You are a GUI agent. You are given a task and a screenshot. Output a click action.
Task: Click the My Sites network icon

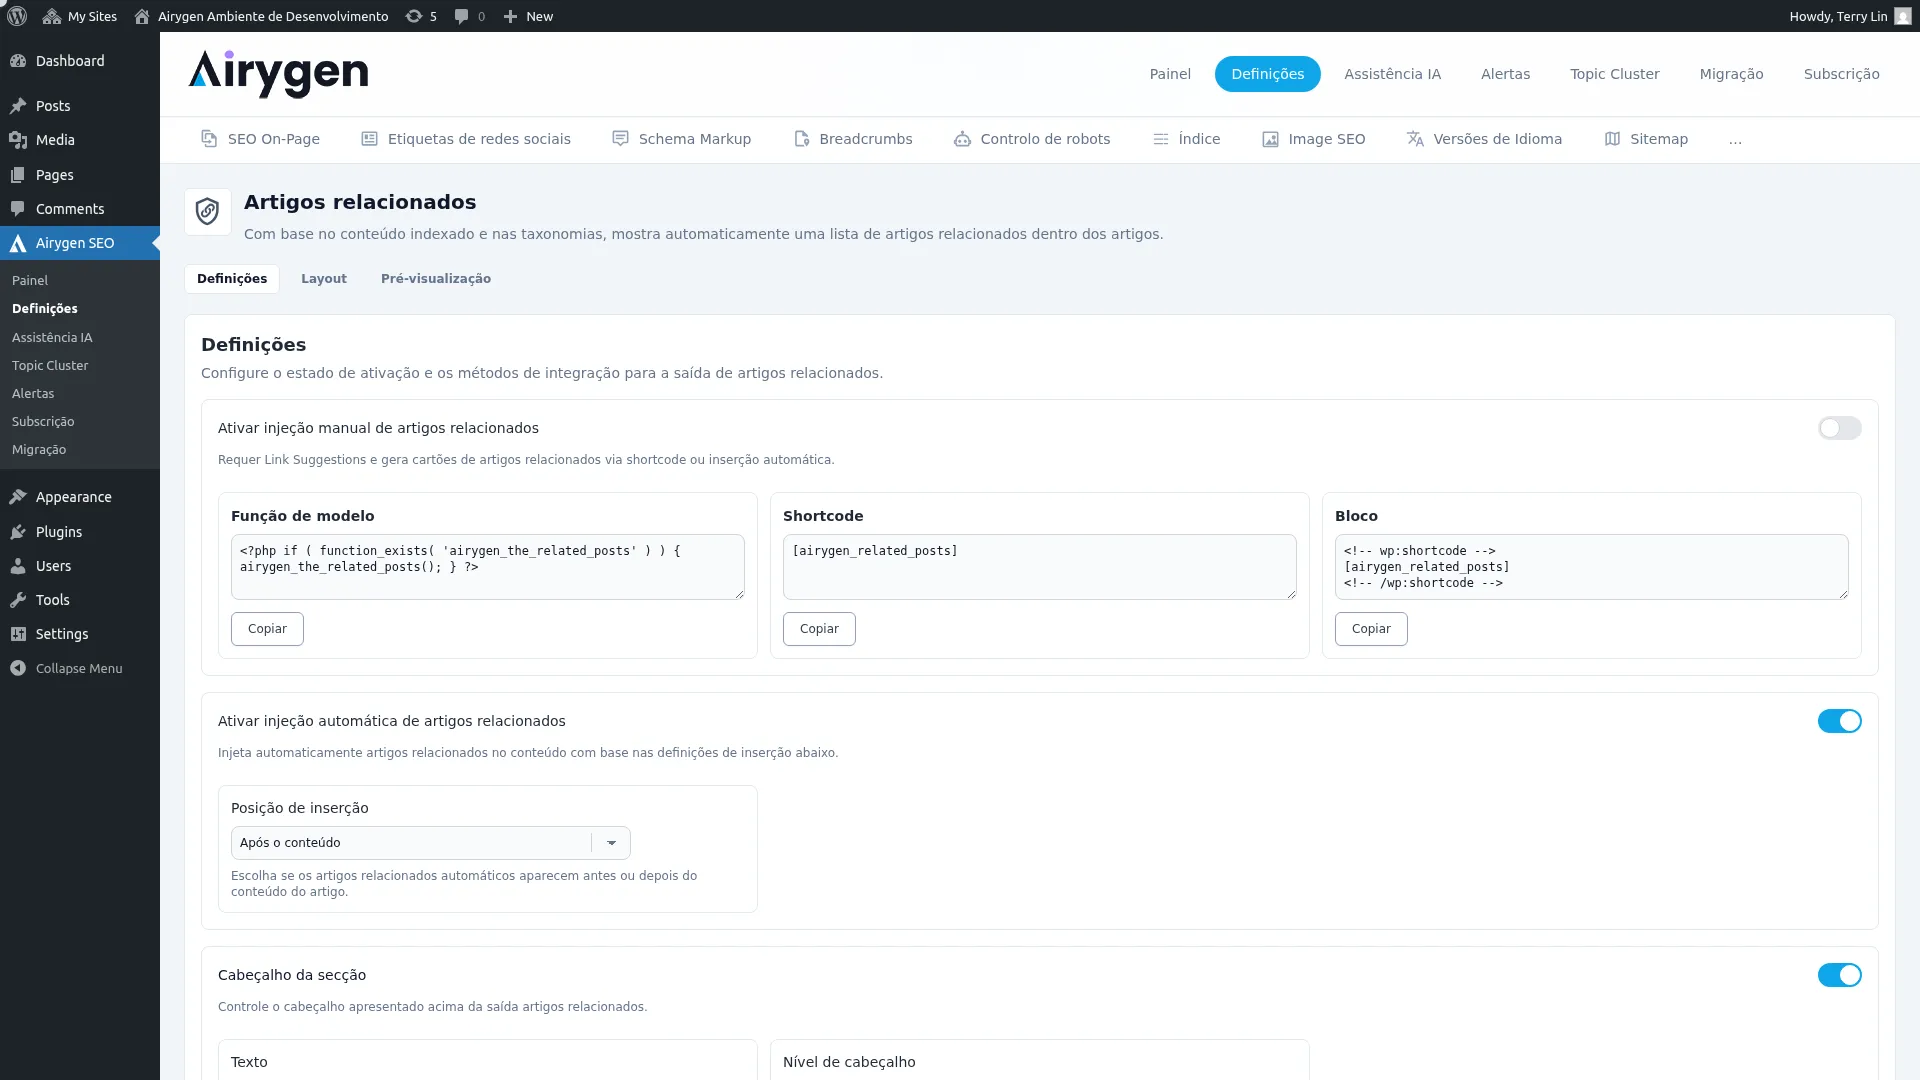coord(52,16)
